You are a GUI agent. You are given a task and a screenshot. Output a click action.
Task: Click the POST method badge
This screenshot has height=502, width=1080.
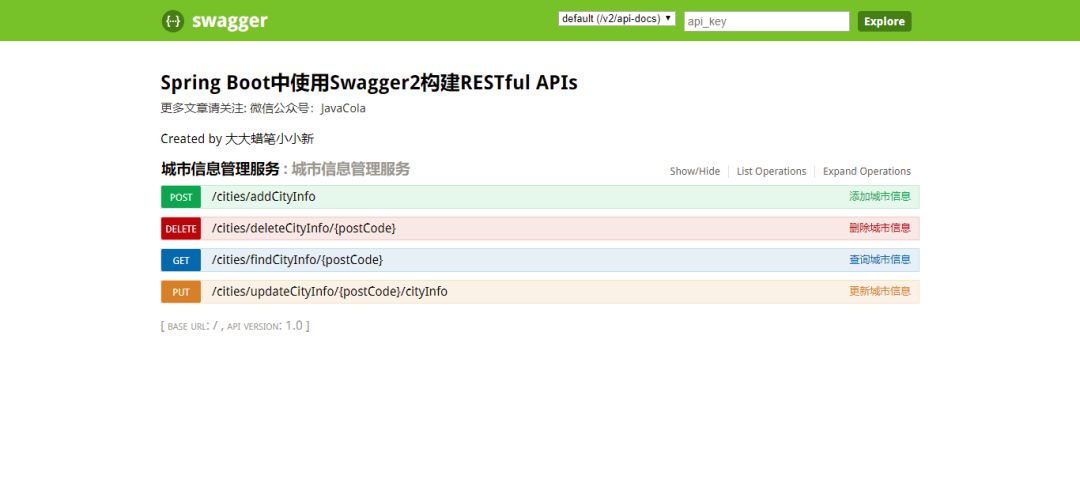pyautogui.click(x=181, y=197)
